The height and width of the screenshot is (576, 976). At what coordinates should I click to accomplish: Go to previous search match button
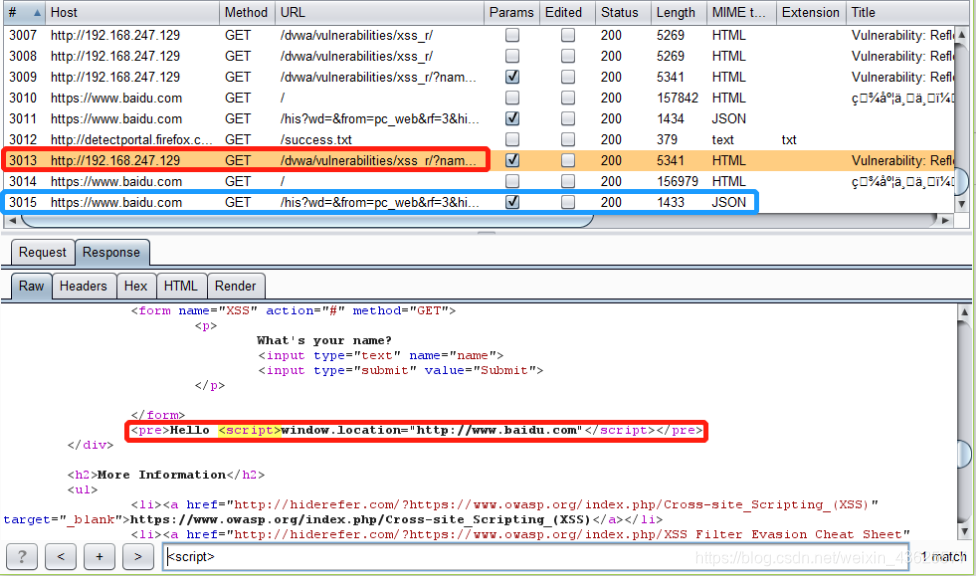point(60,556)
